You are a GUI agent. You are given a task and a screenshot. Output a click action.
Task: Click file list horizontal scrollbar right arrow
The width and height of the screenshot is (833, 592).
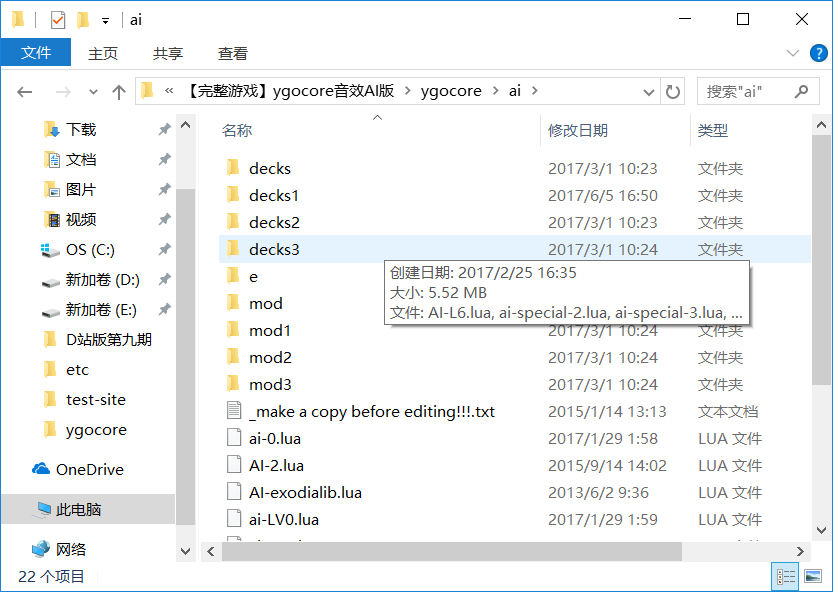[800, 552]
